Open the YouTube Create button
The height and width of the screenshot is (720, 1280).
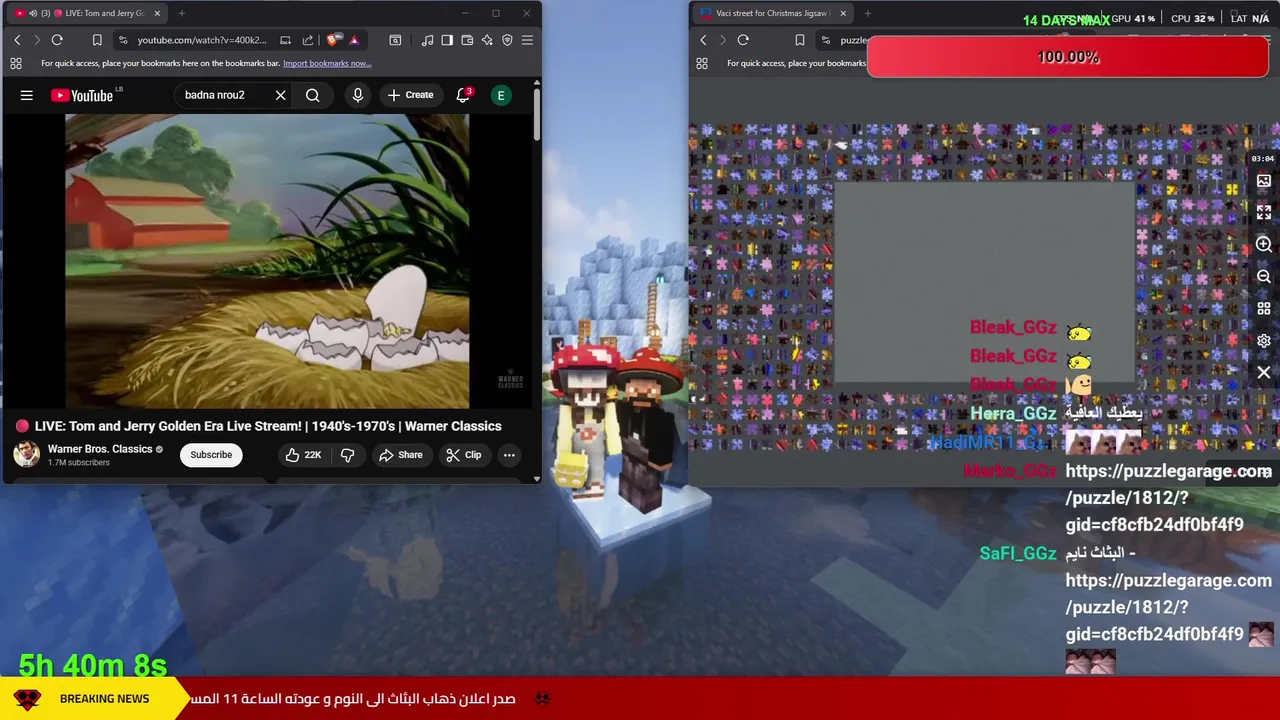tap(410, 95)
